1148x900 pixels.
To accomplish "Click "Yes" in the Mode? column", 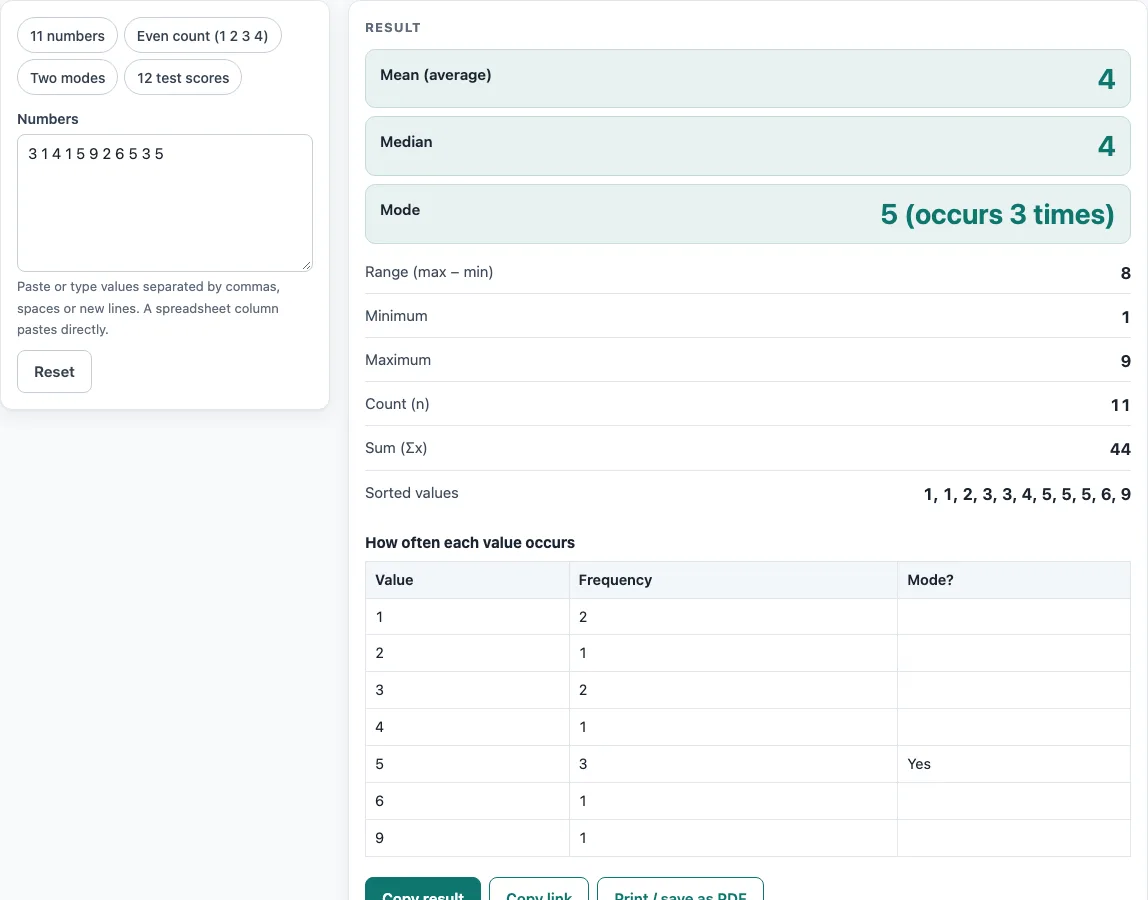I will tap(919, 764).
